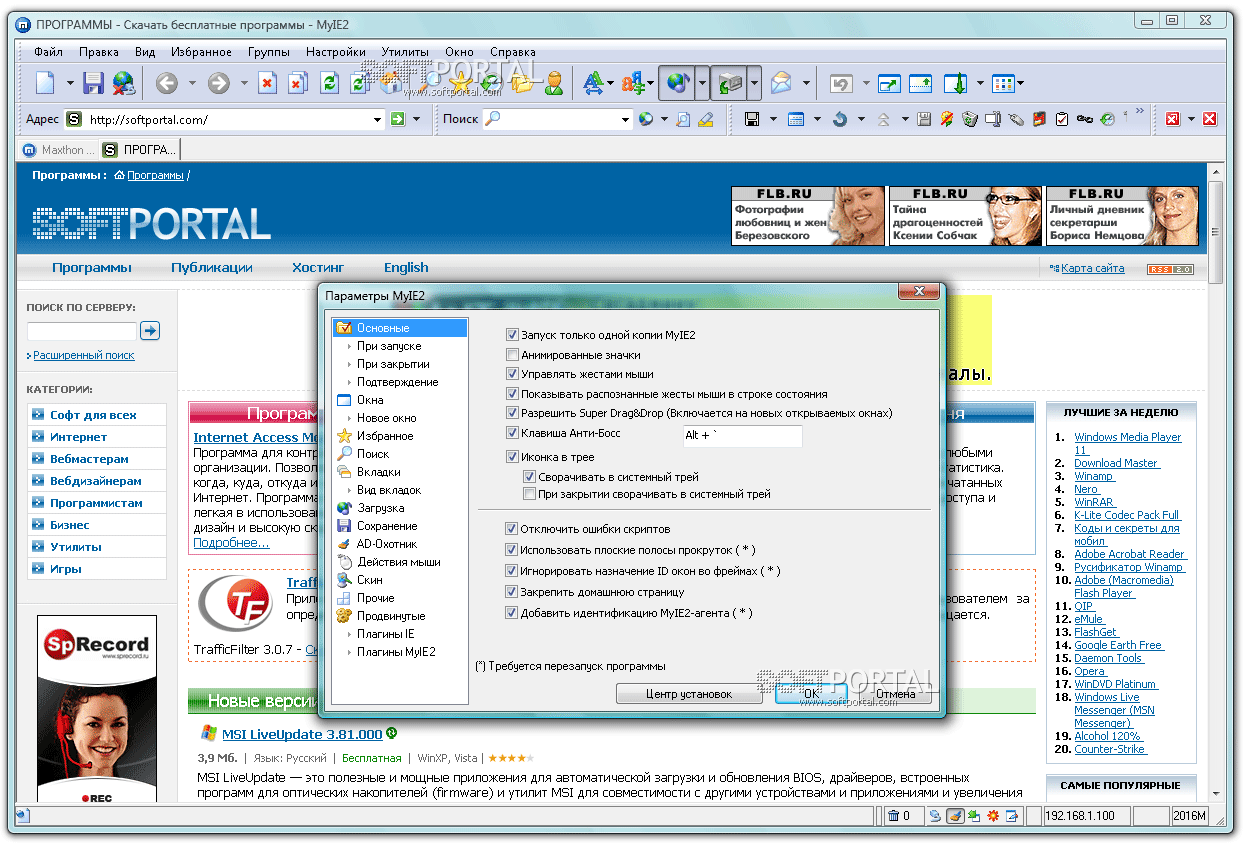
Task: Click the green down arrow window icon
Action: tap(957, 84)
